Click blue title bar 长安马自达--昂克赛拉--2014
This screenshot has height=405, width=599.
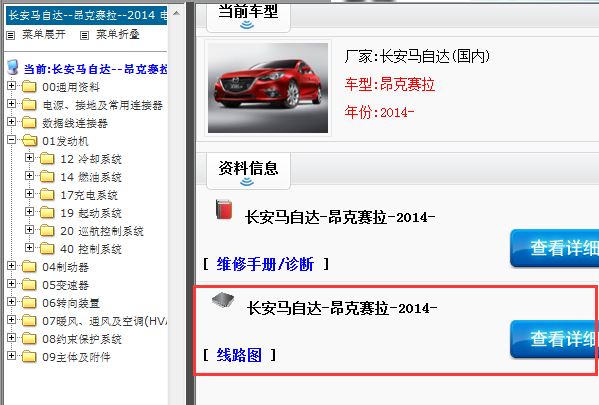87,15
